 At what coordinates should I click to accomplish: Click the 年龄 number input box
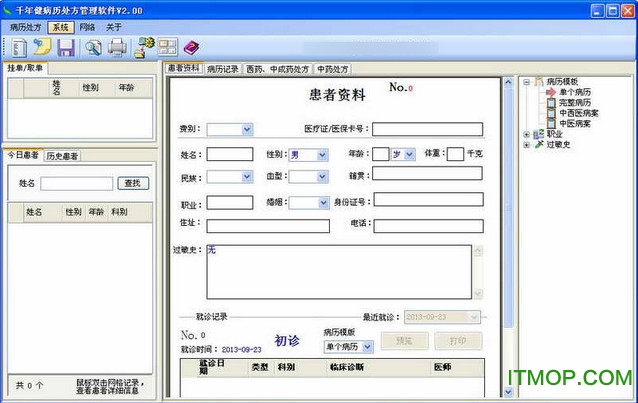pyautogui.click(x=380, y=154)
